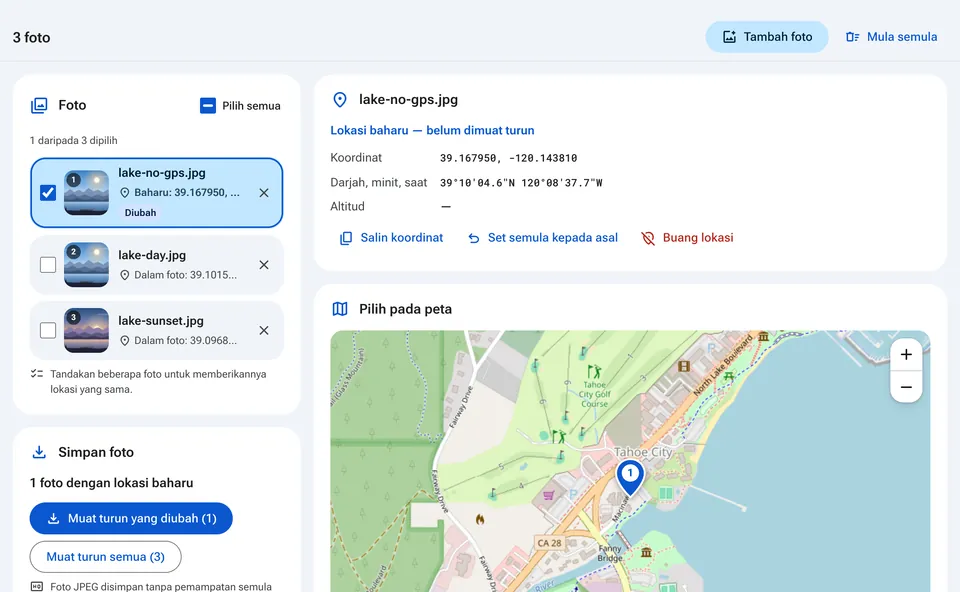The width and height of the screenshot is (960, 592).
Task: Click the "1 daripada 3 dipilih" text
Action: (x=73, y=141)
